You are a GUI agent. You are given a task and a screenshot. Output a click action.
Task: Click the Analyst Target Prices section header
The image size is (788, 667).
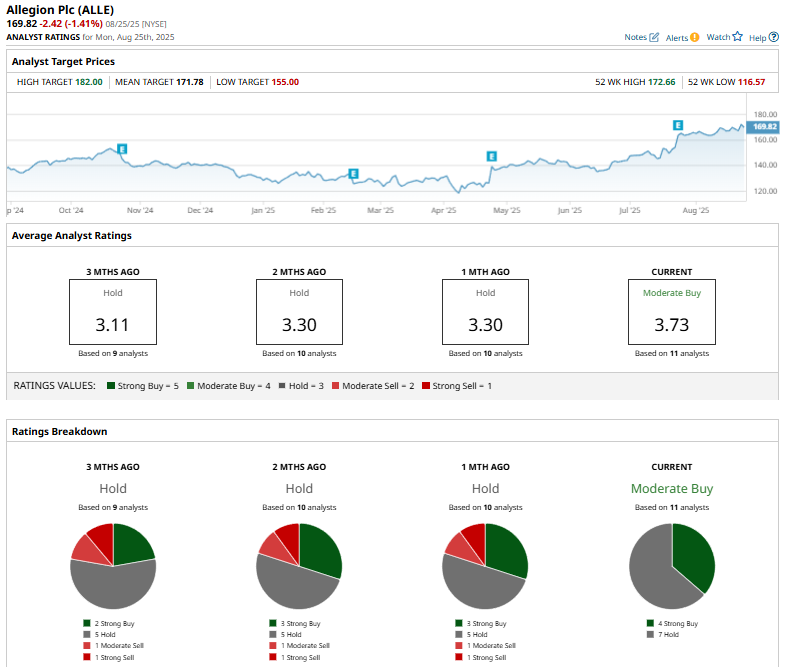pyautogui.click(x=63, y=61)
